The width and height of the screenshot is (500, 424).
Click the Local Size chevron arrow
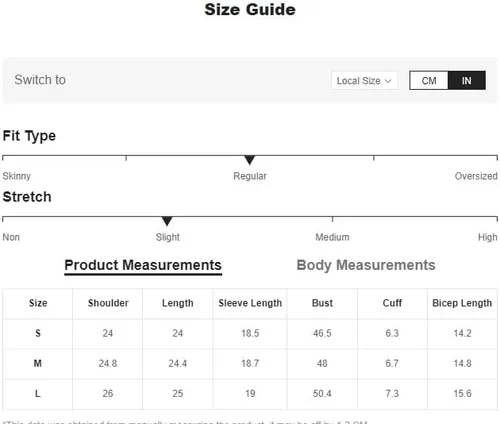(x=388, y=81)
